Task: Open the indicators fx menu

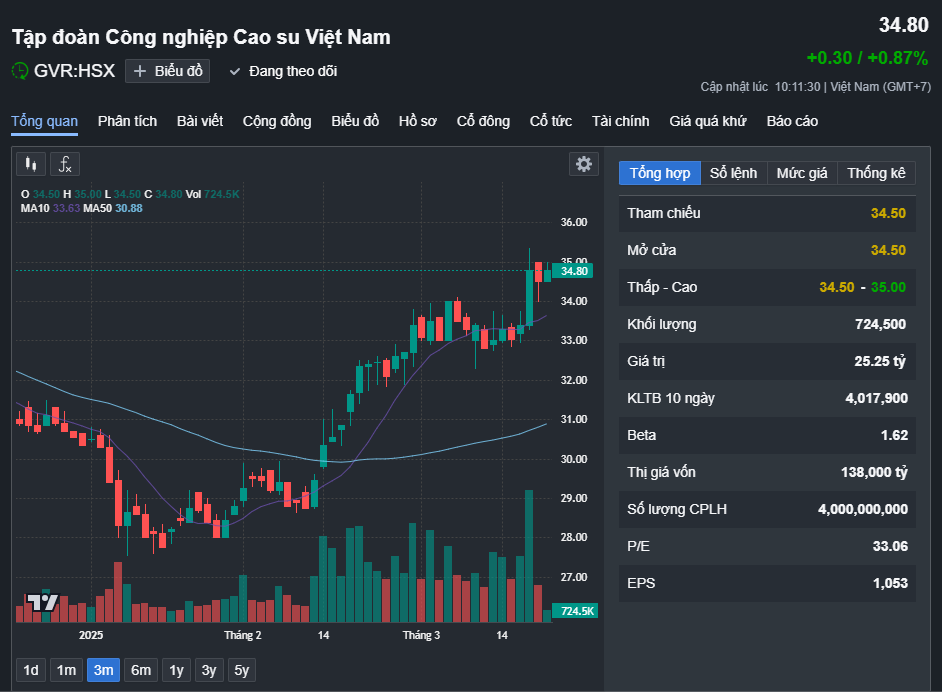Action: tap(65, 164)
